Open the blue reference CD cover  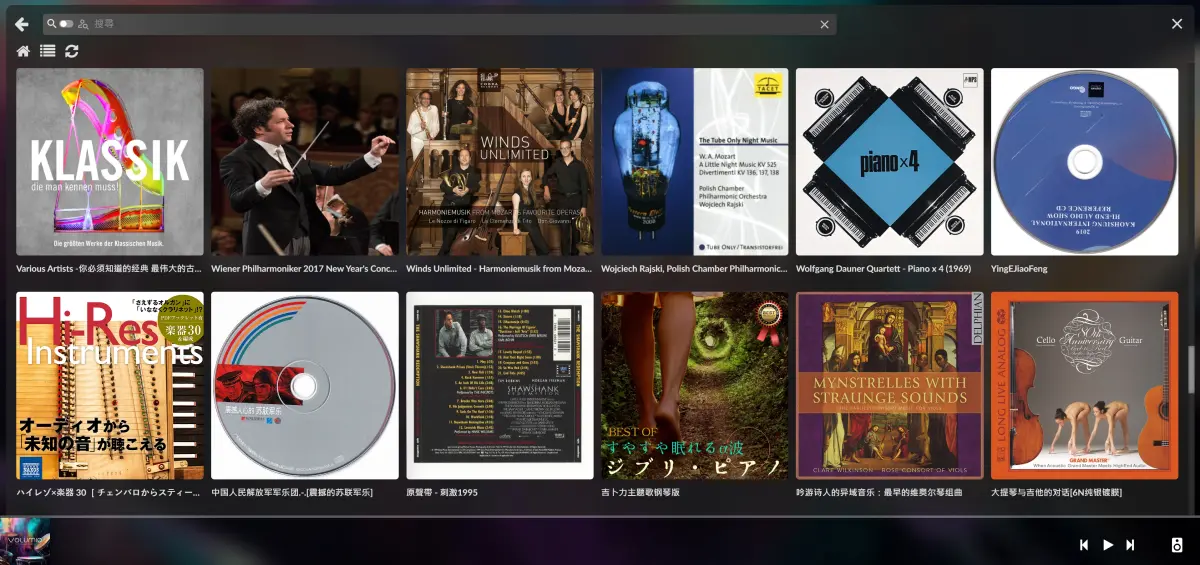(x=1085, y=162)
